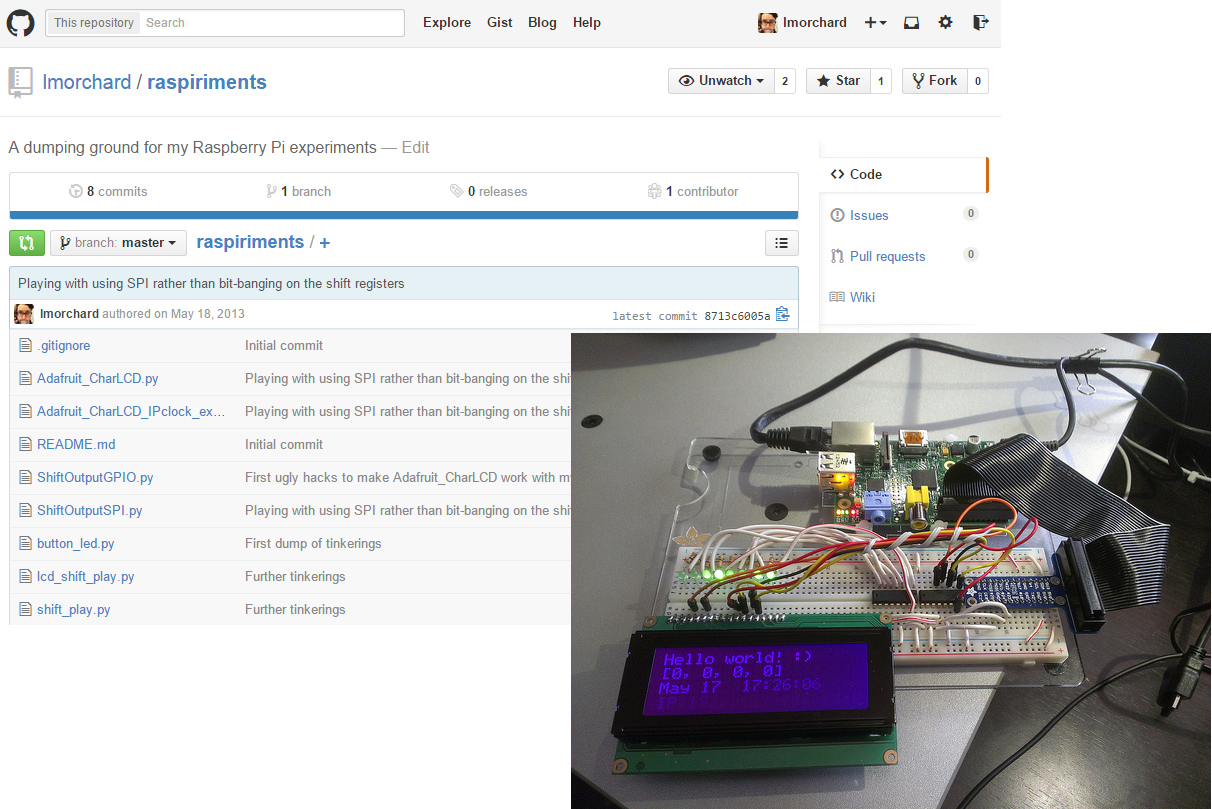The width and height of the screenshot is (1212, 809).
Task: Open the notifications inbox icon
Action: click(911, 23)
